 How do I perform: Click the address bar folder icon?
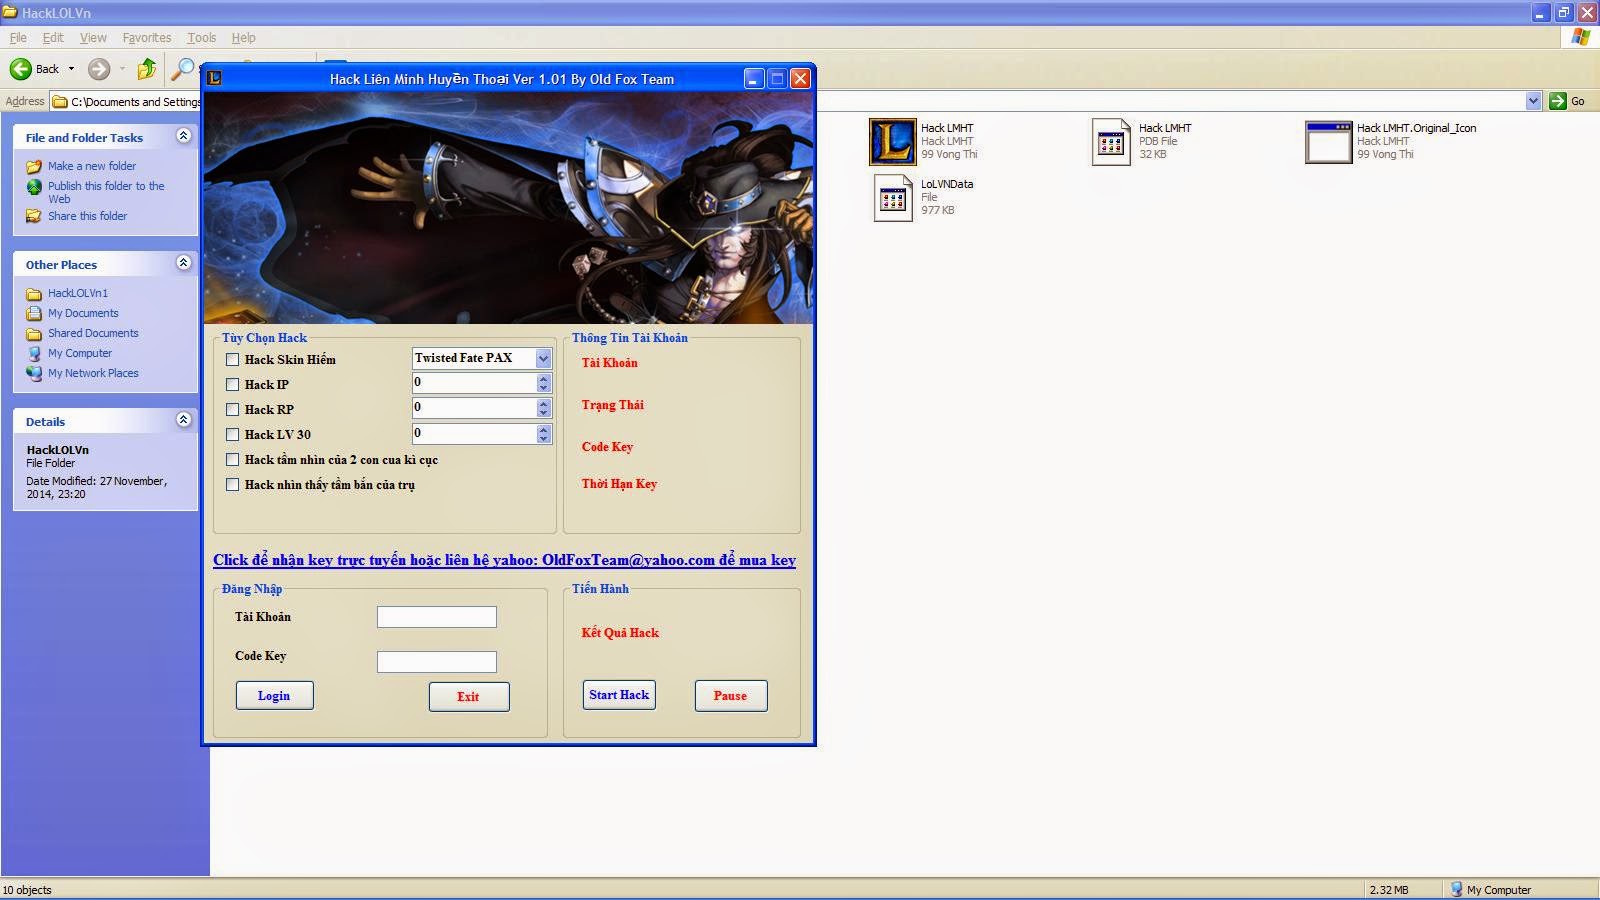(x=60, y=101)
